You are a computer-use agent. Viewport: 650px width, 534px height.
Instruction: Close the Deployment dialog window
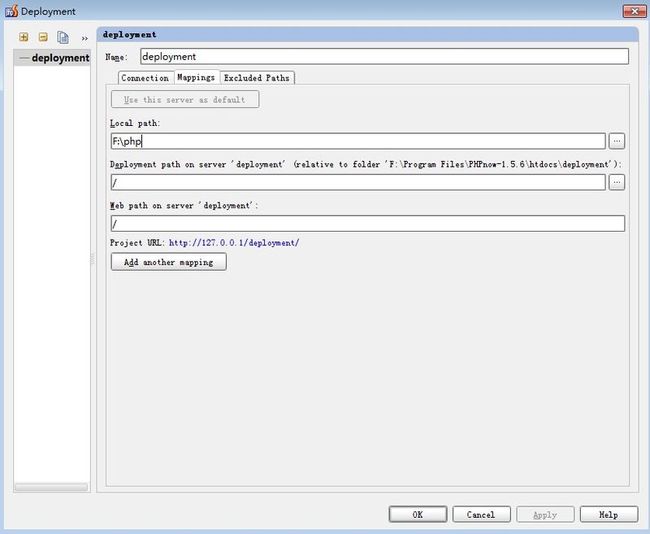coord(634,11)
